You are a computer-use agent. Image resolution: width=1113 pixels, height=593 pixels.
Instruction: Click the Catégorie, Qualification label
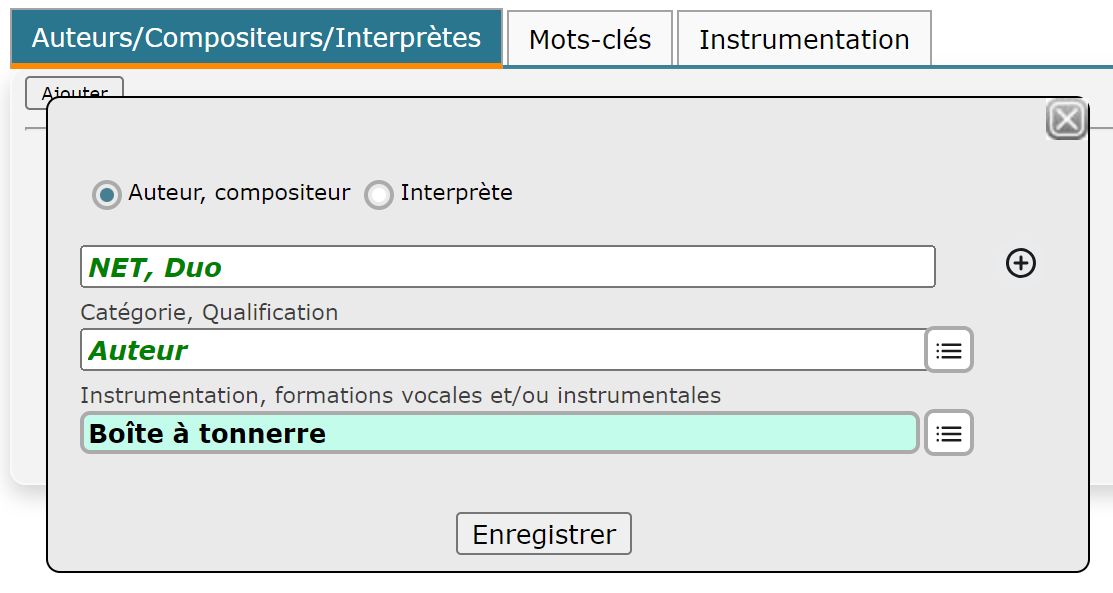[209, 312]
